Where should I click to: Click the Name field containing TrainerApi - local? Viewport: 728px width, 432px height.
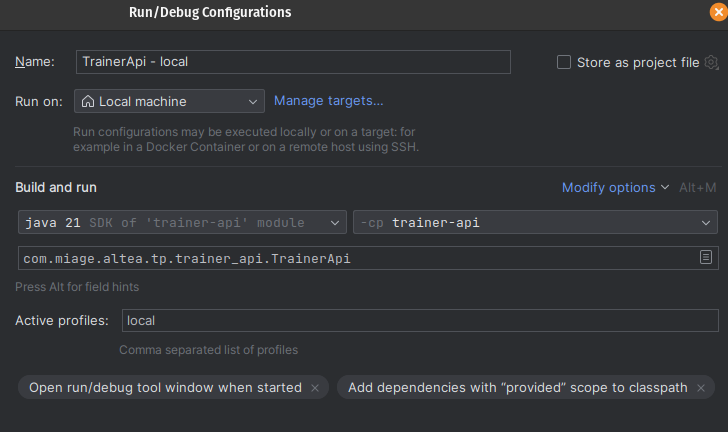[293, 62]
